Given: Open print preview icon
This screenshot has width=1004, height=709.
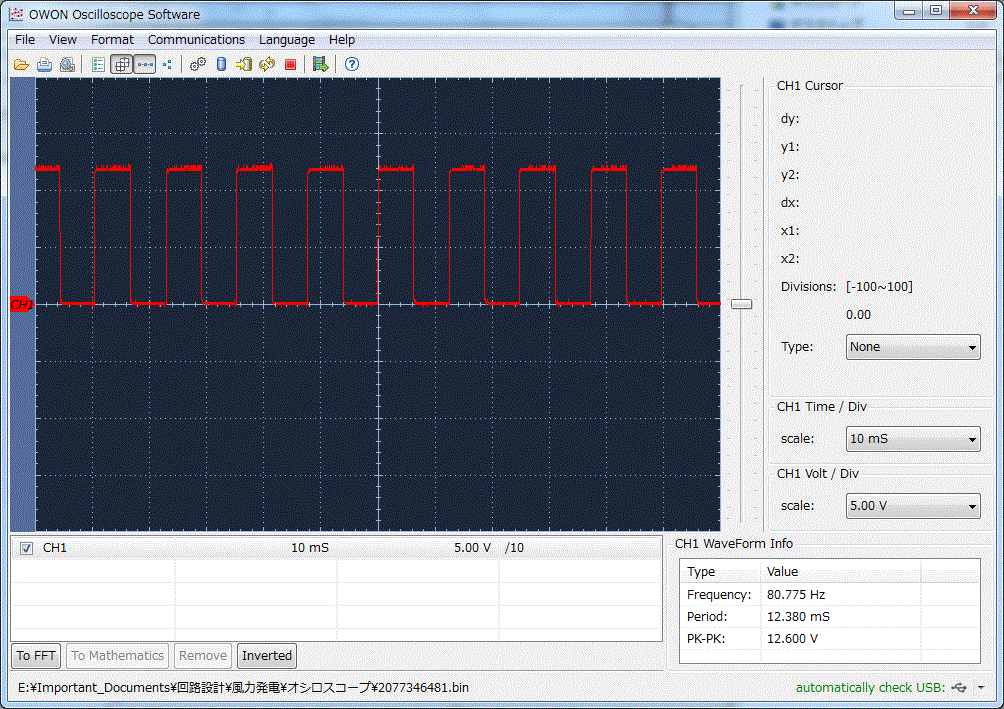Looking at the screenshot, I should (x=67, y=65).
